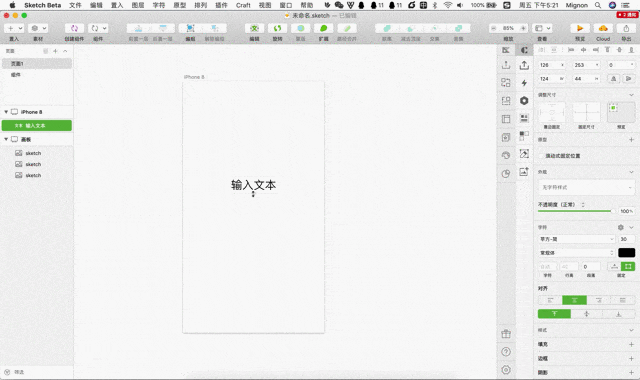Collapse the iPhone 8 artboard in layer list
This screenshot has width=640, height=380.
coord(6,112)
